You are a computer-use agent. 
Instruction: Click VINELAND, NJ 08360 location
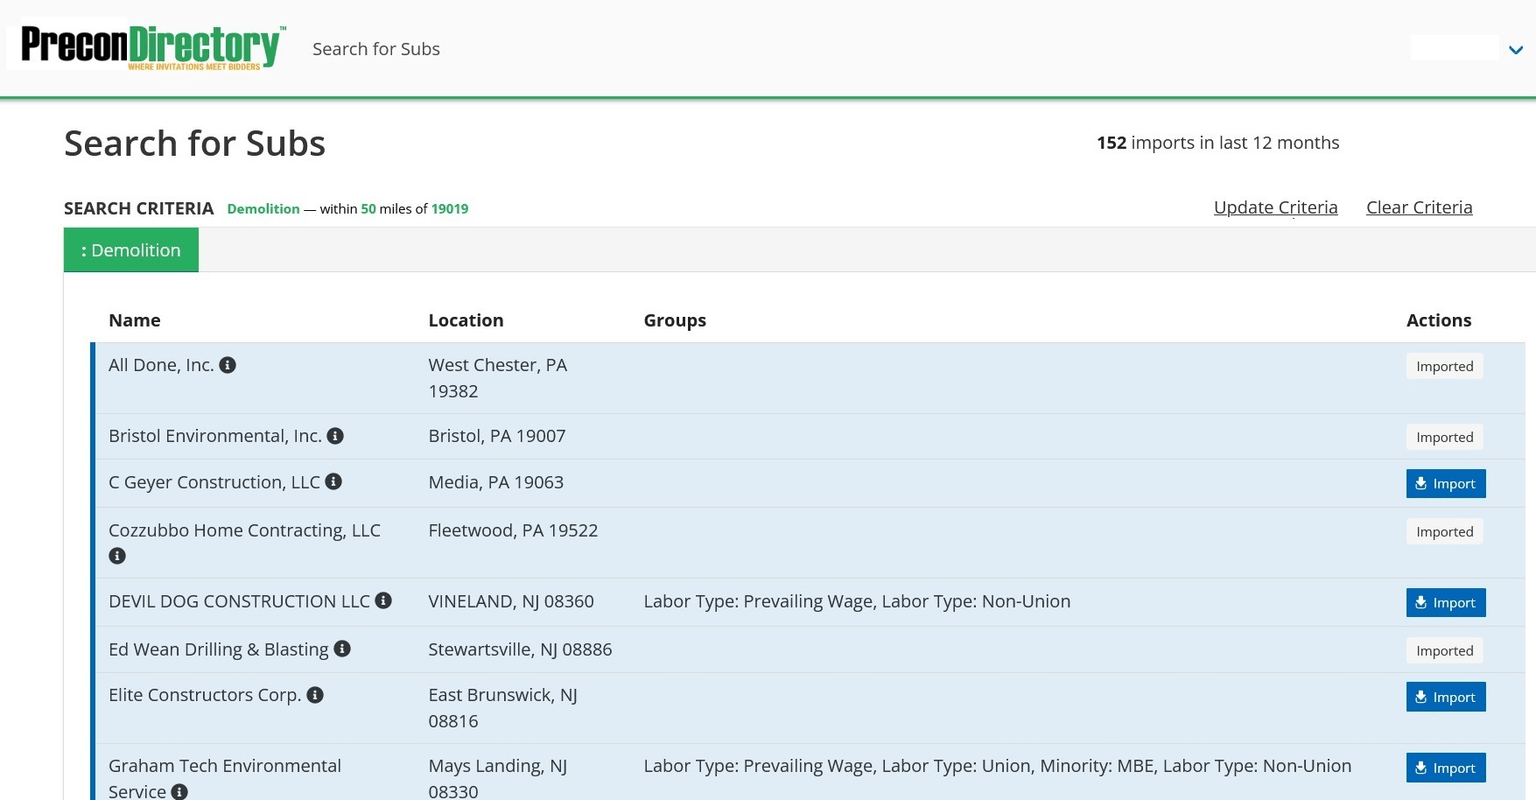(x=511, y=601)
